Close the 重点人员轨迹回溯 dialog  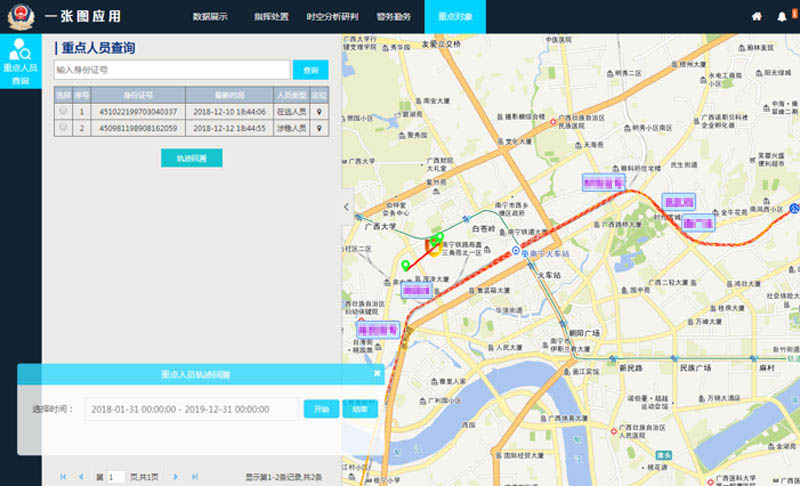point(377,373)
